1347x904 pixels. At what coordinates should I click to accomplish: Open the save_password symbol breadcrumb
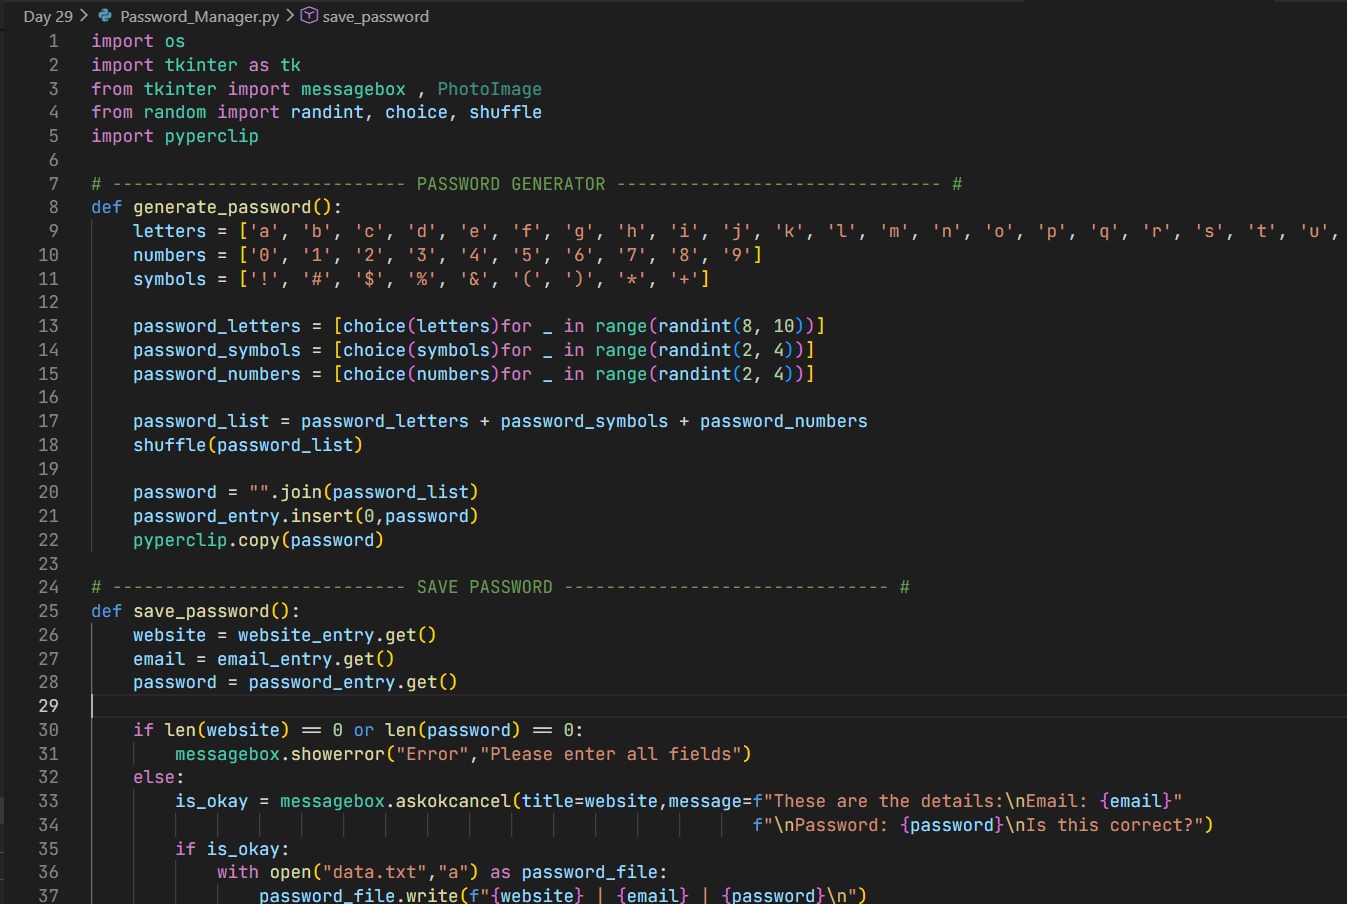[x=376, y=16]
